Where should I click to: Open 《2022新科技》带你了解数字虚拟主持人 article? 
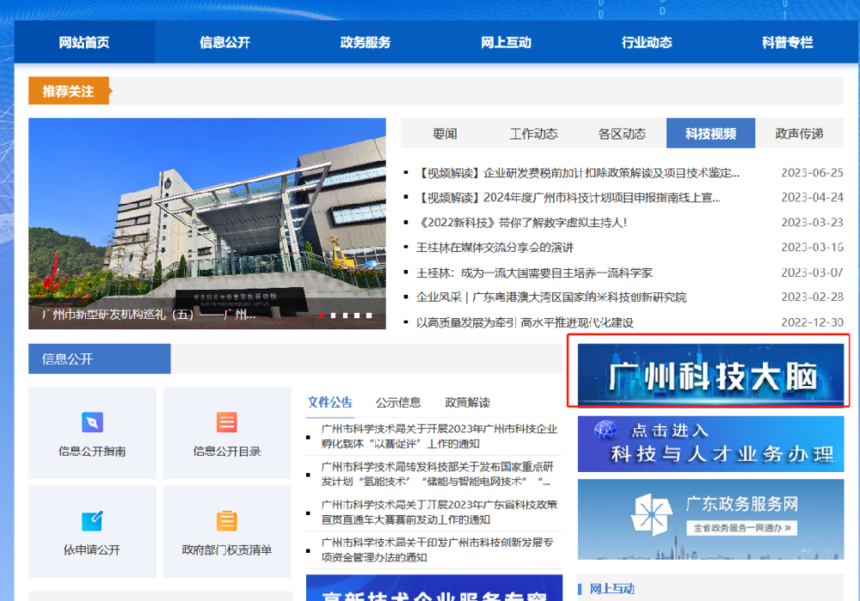pyautogui.click(x=522, y=223)
